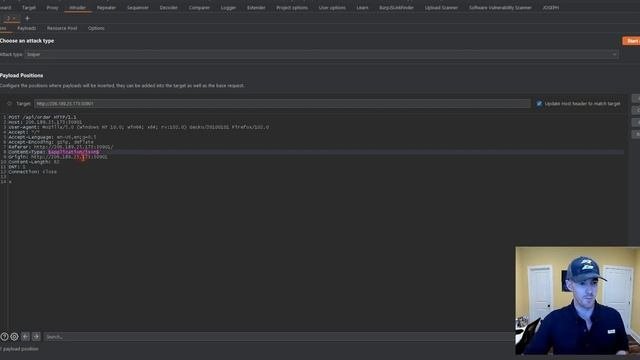Switch to the Payloads sub-tab
The width and height of the screenshot is (640, 360).
pyautogui.click(x=27, y=28)
